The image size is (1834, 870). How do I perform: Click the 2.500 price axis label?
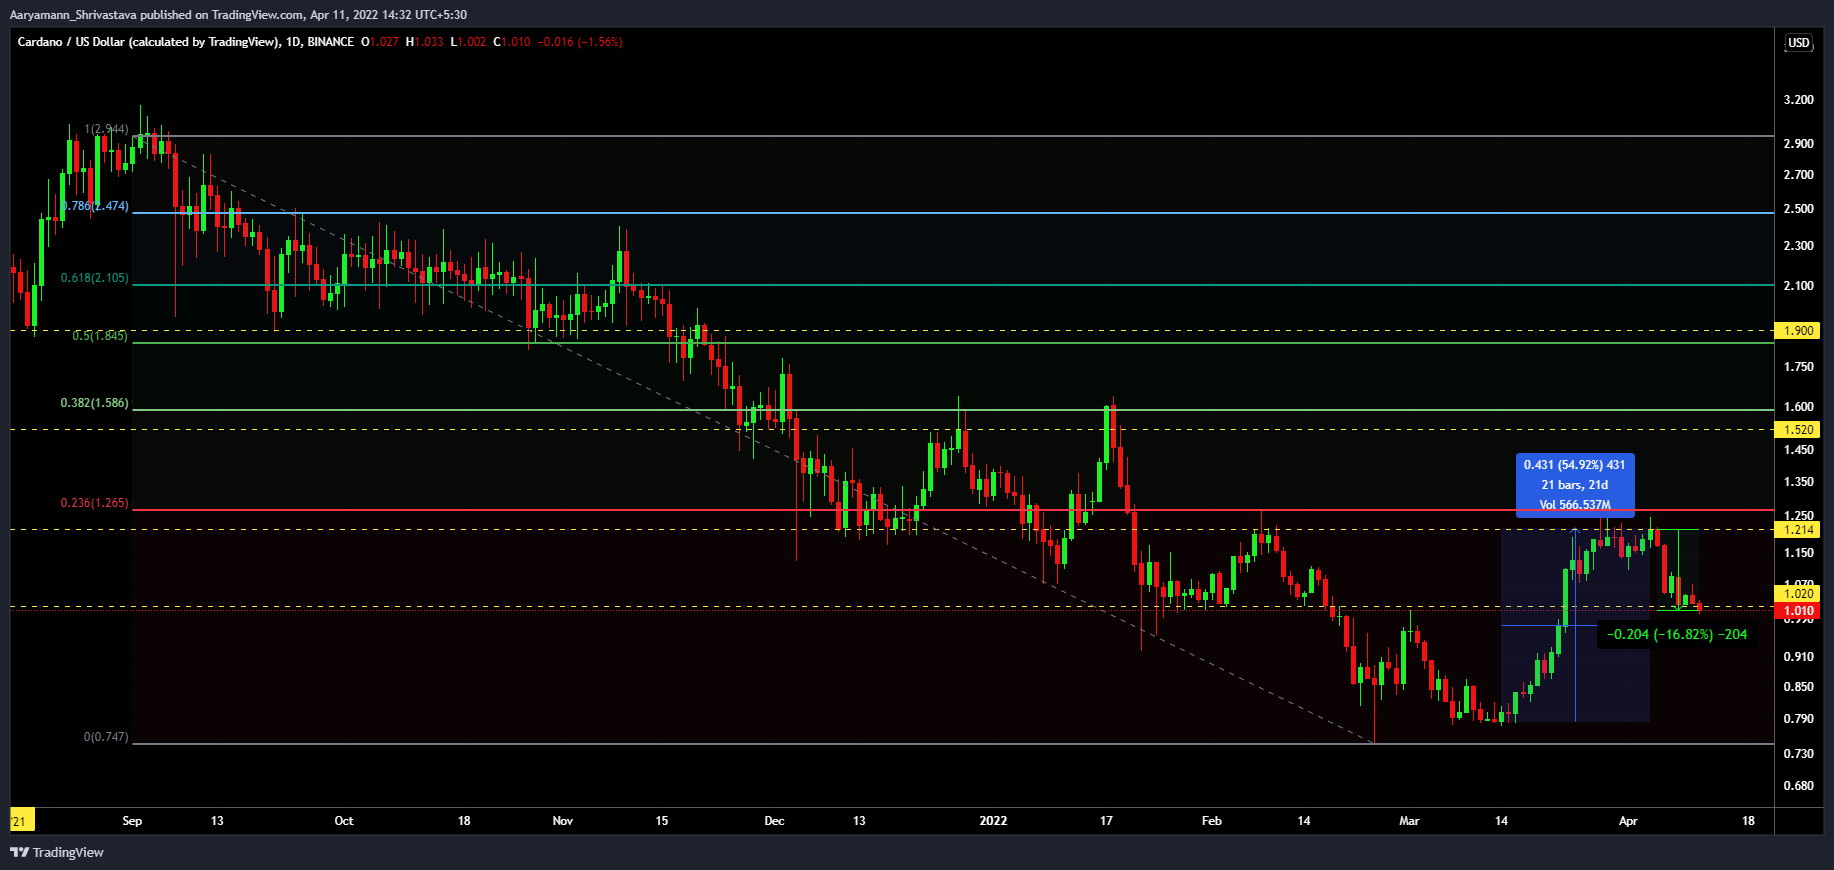(x=1799, y=209)
